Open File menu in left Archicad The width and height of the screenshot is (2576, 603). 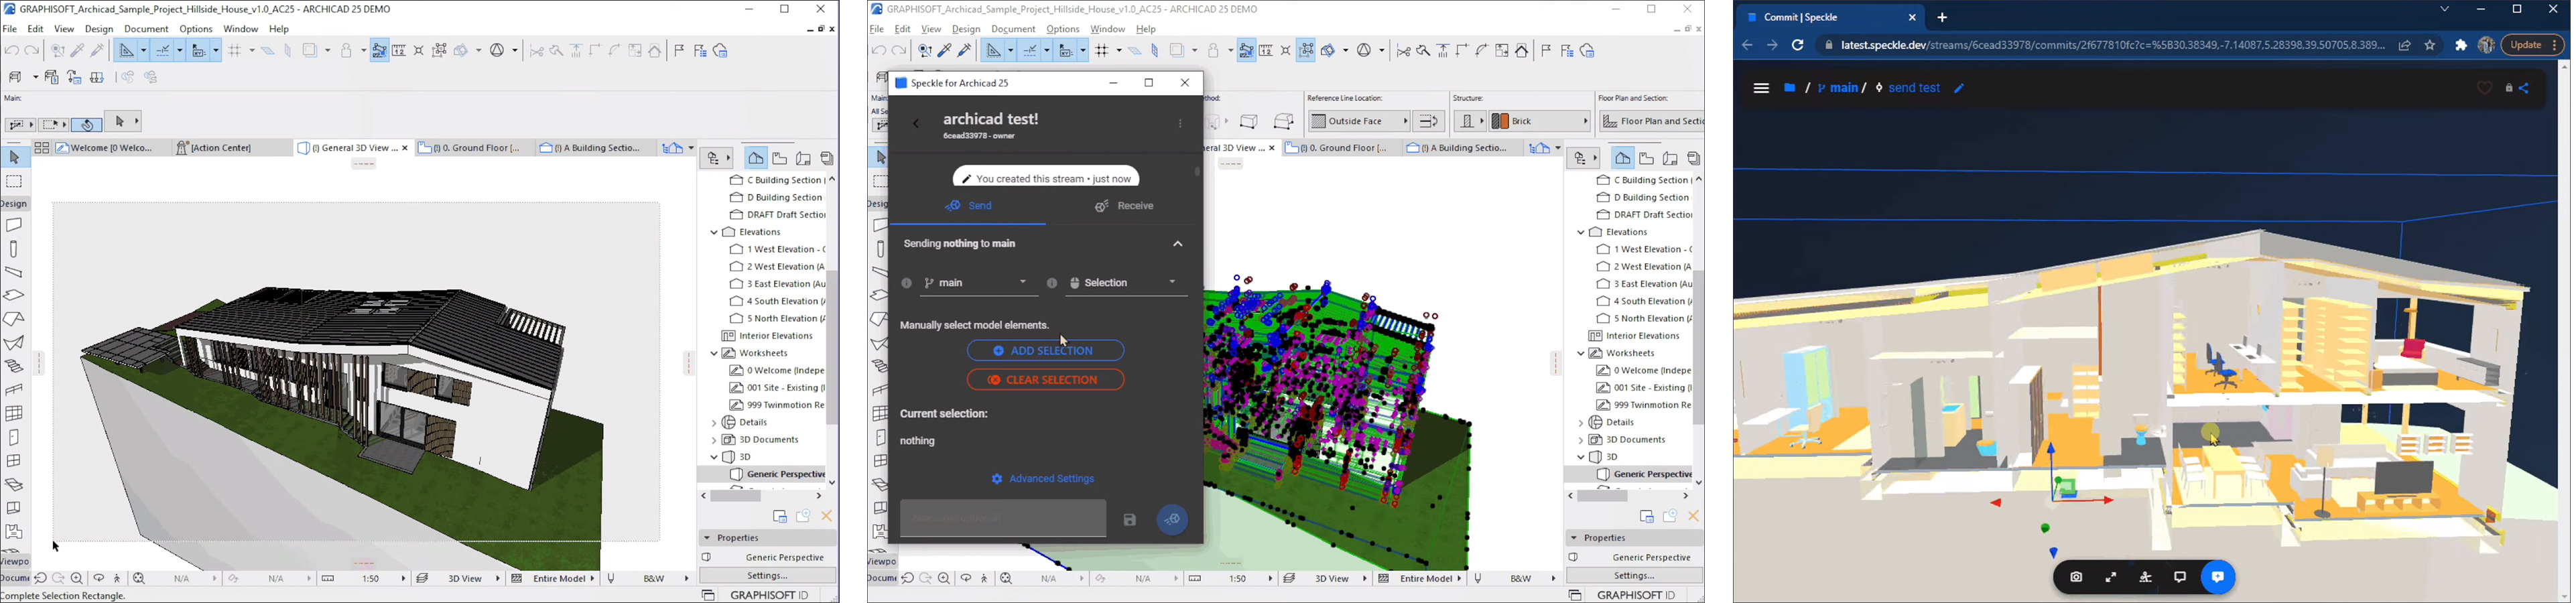[x=10, y=30]
